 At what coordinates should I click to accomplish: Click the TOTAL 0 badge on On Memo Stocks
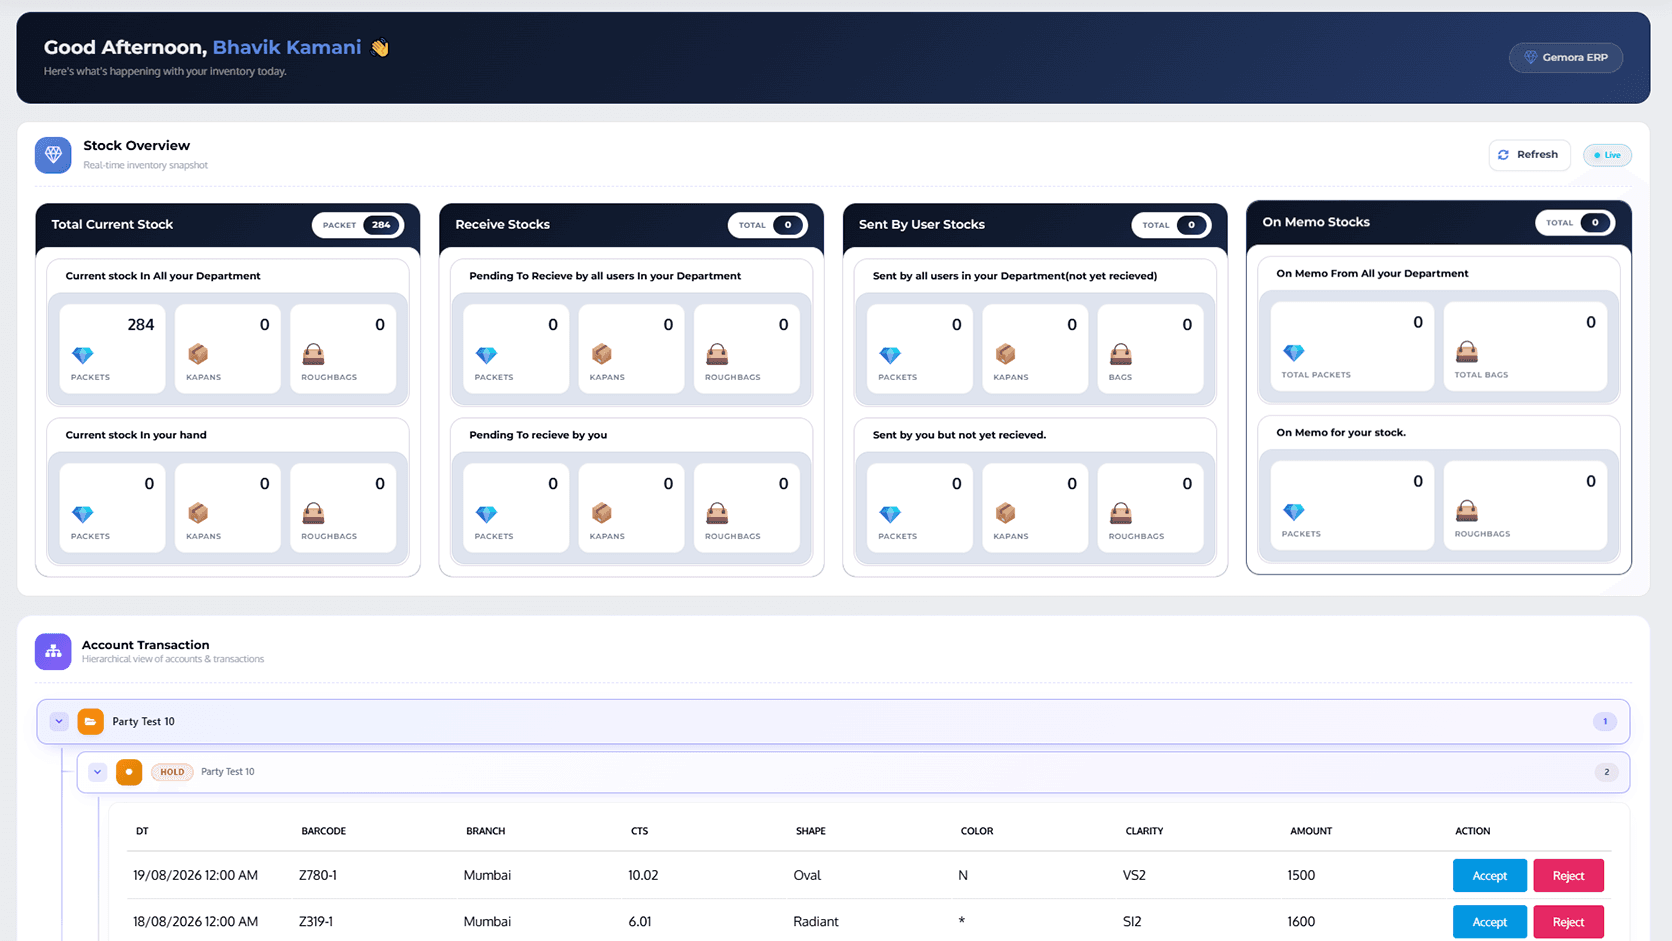pos(1575,222)
